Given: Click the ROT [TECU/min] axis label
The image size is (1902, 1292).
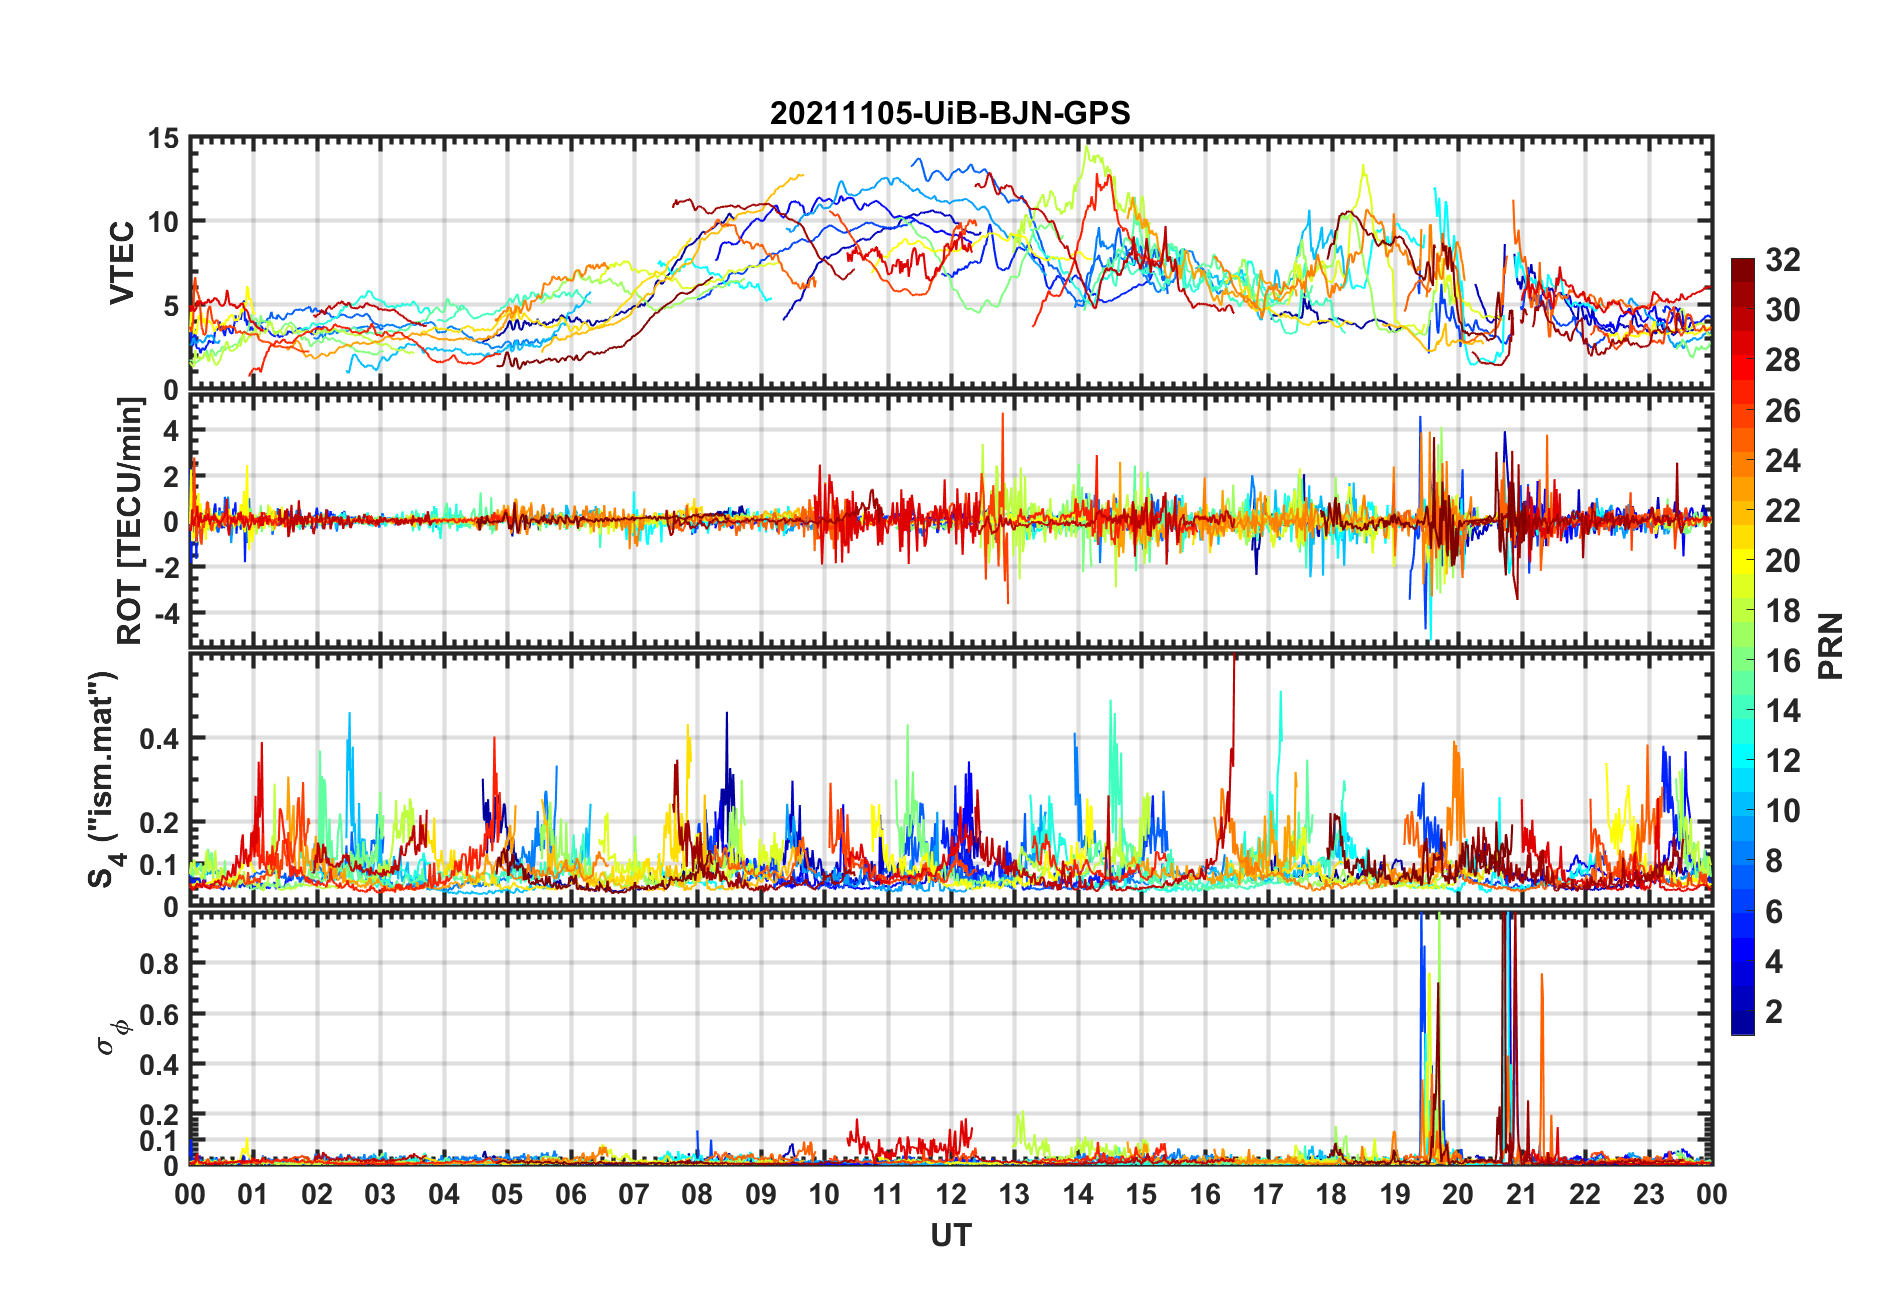Looking at the screenshot, I should pyautogui.click(x=130, y=521).
